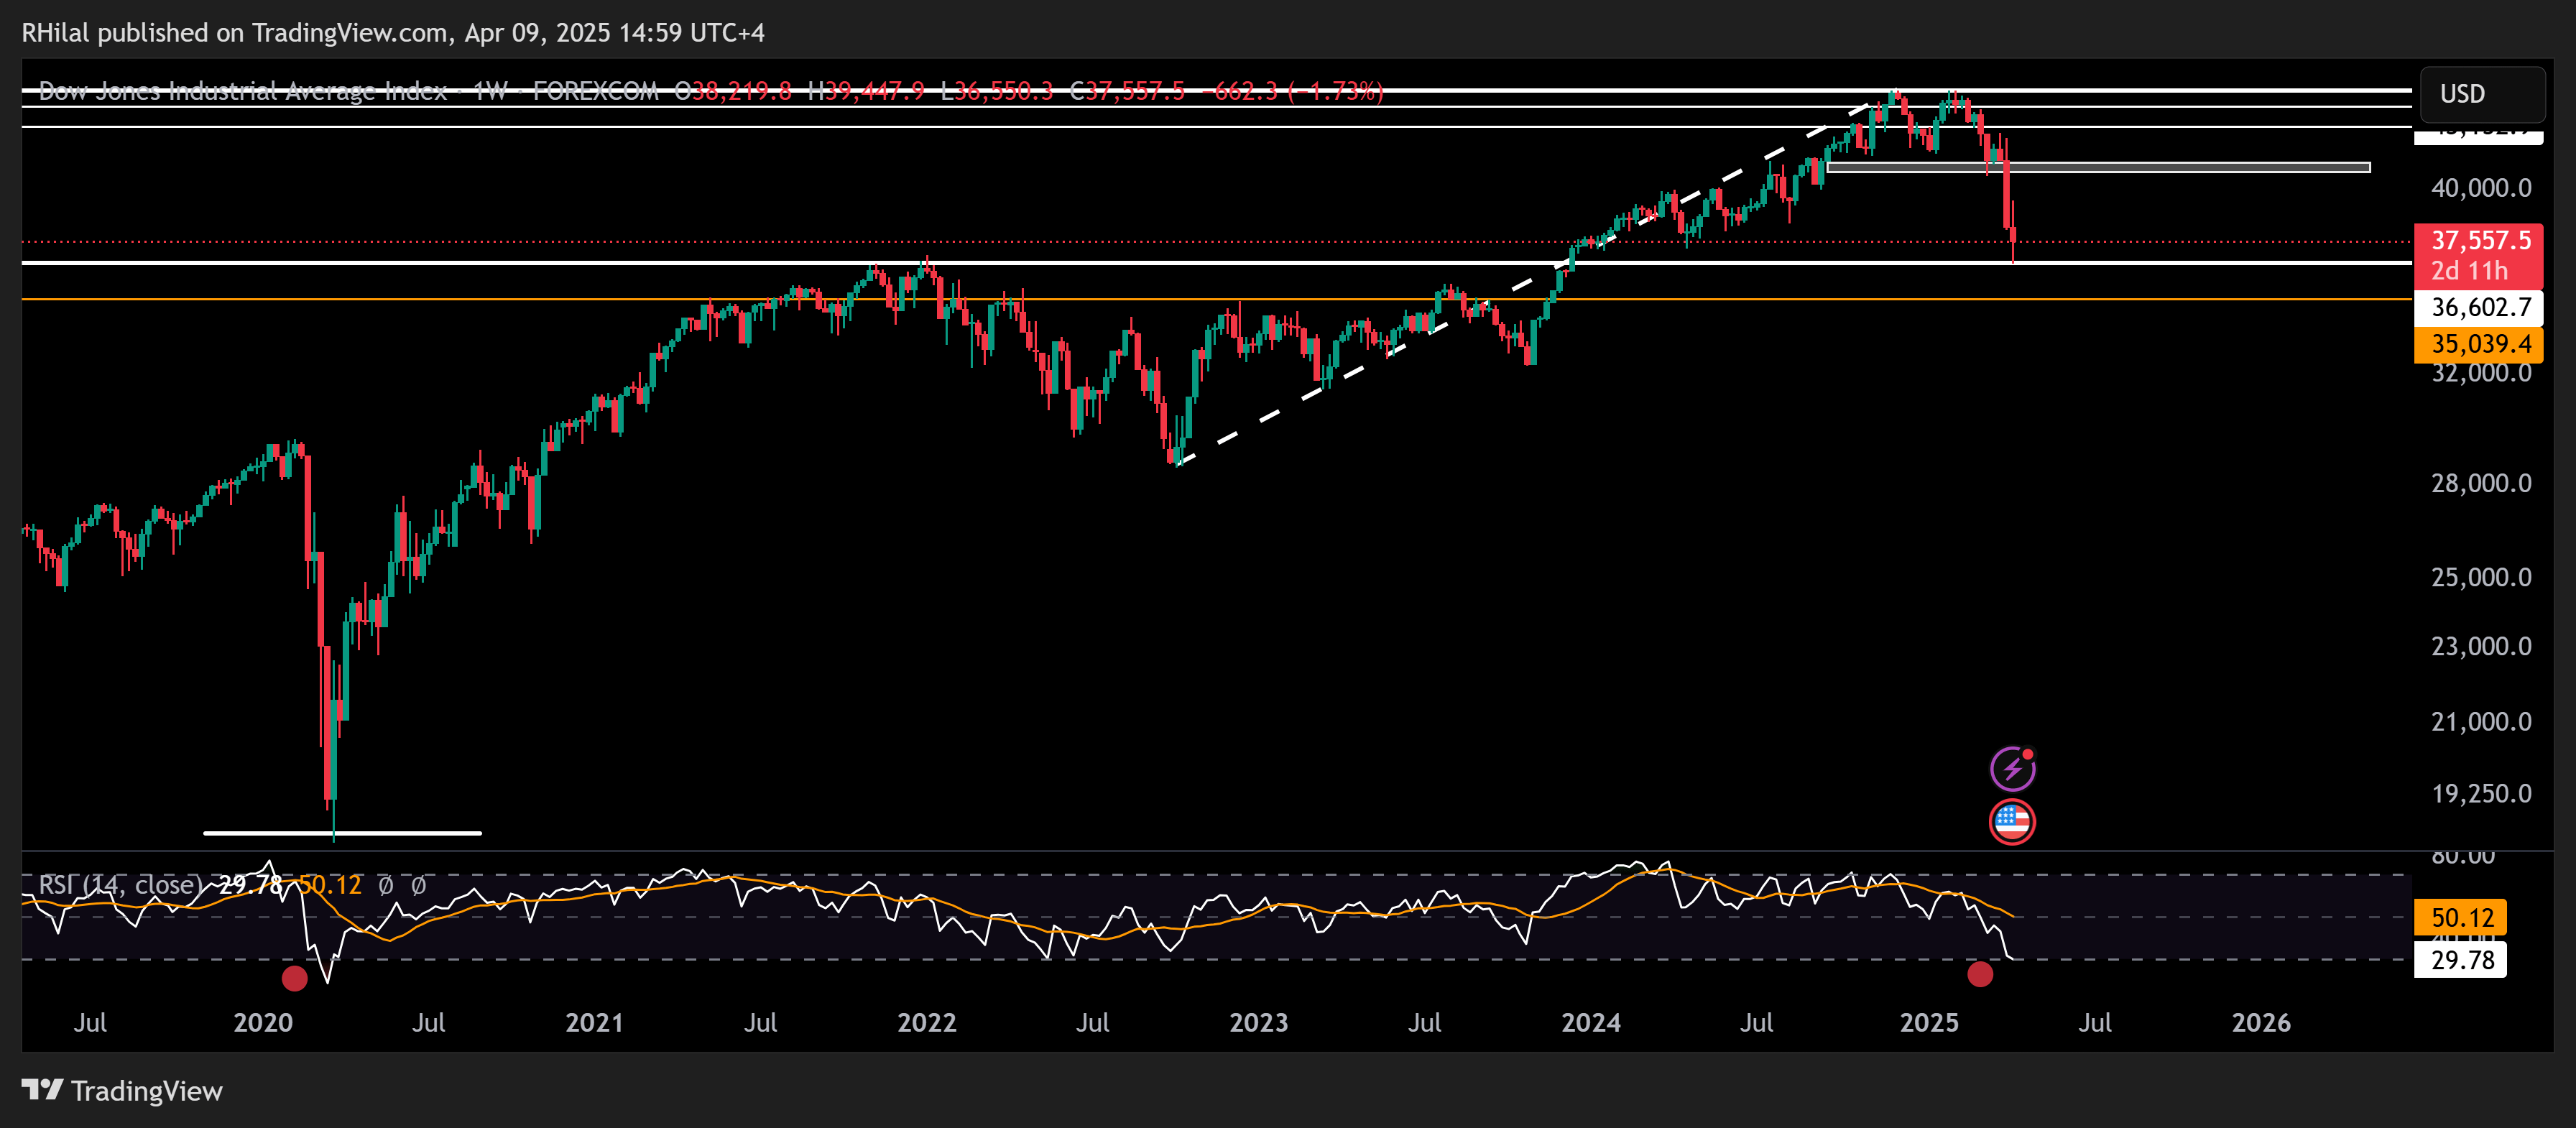Click the TradingView logo at bottom left
The width and height of the screenshot is (2576, 1128).
(x=122, y=1090)
